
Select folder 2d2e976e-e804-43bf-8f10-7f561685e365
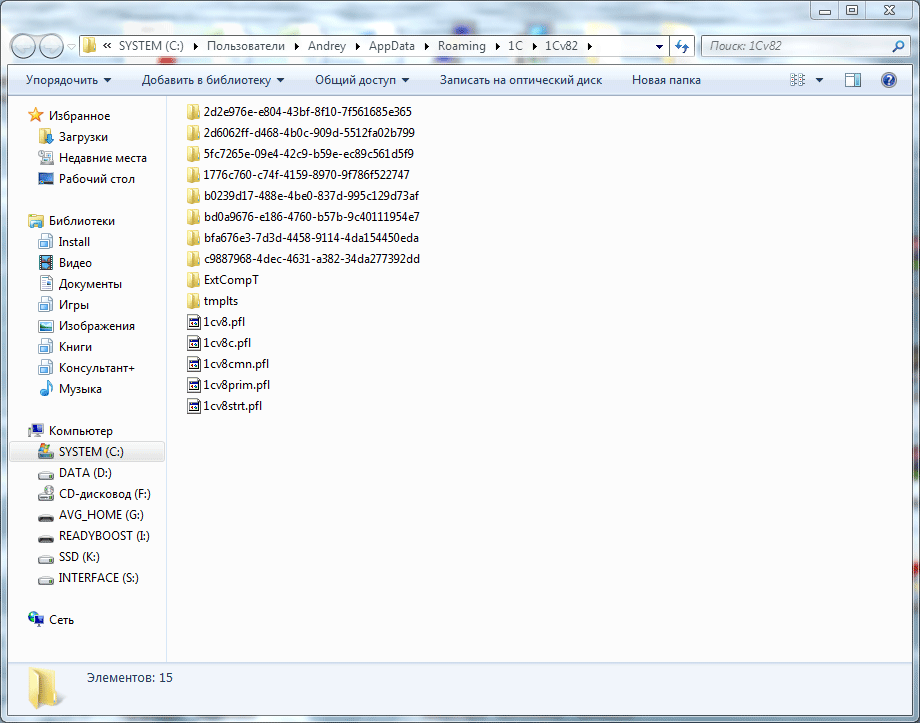click(x=299, y=112)
